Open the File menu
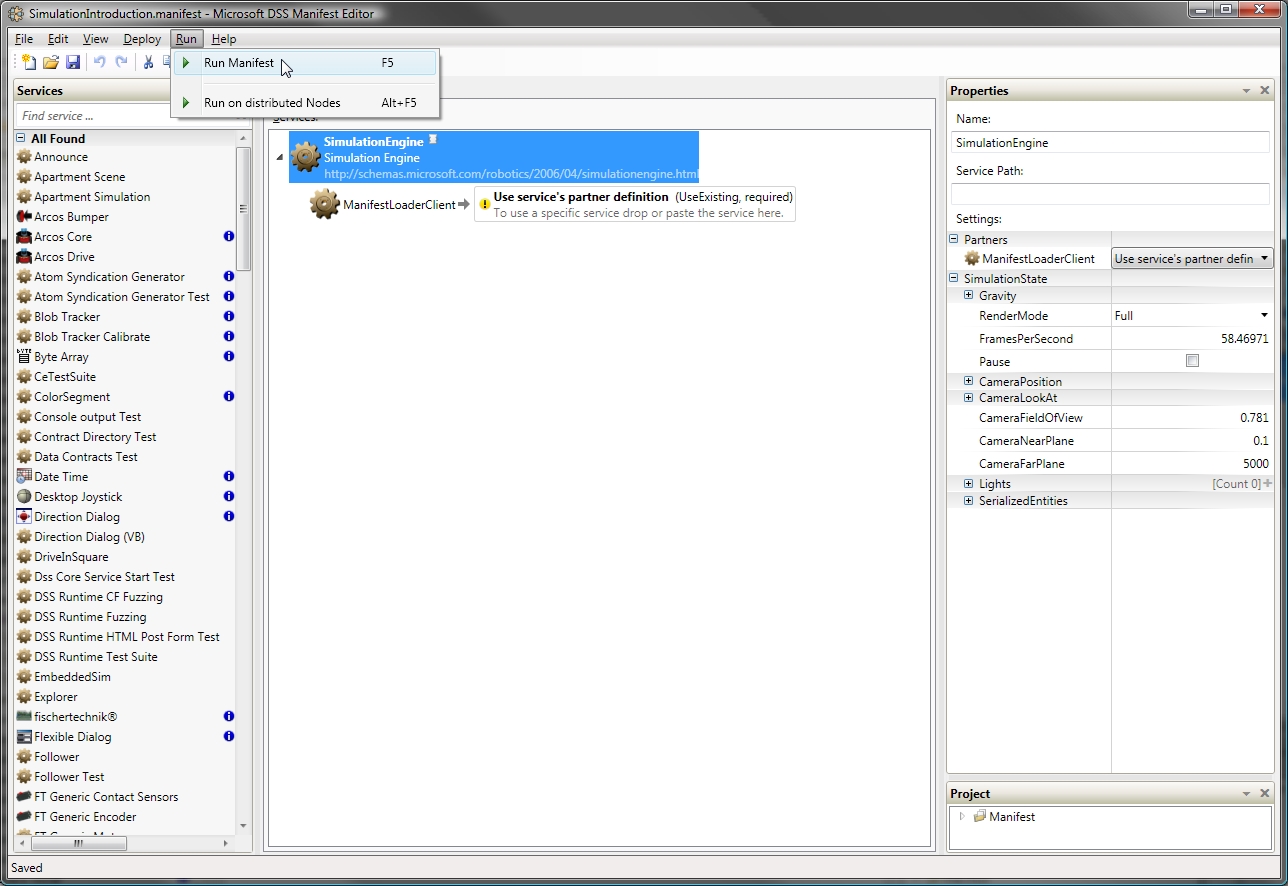This screenshot has height=886, width=1288. tap(24, 39)
